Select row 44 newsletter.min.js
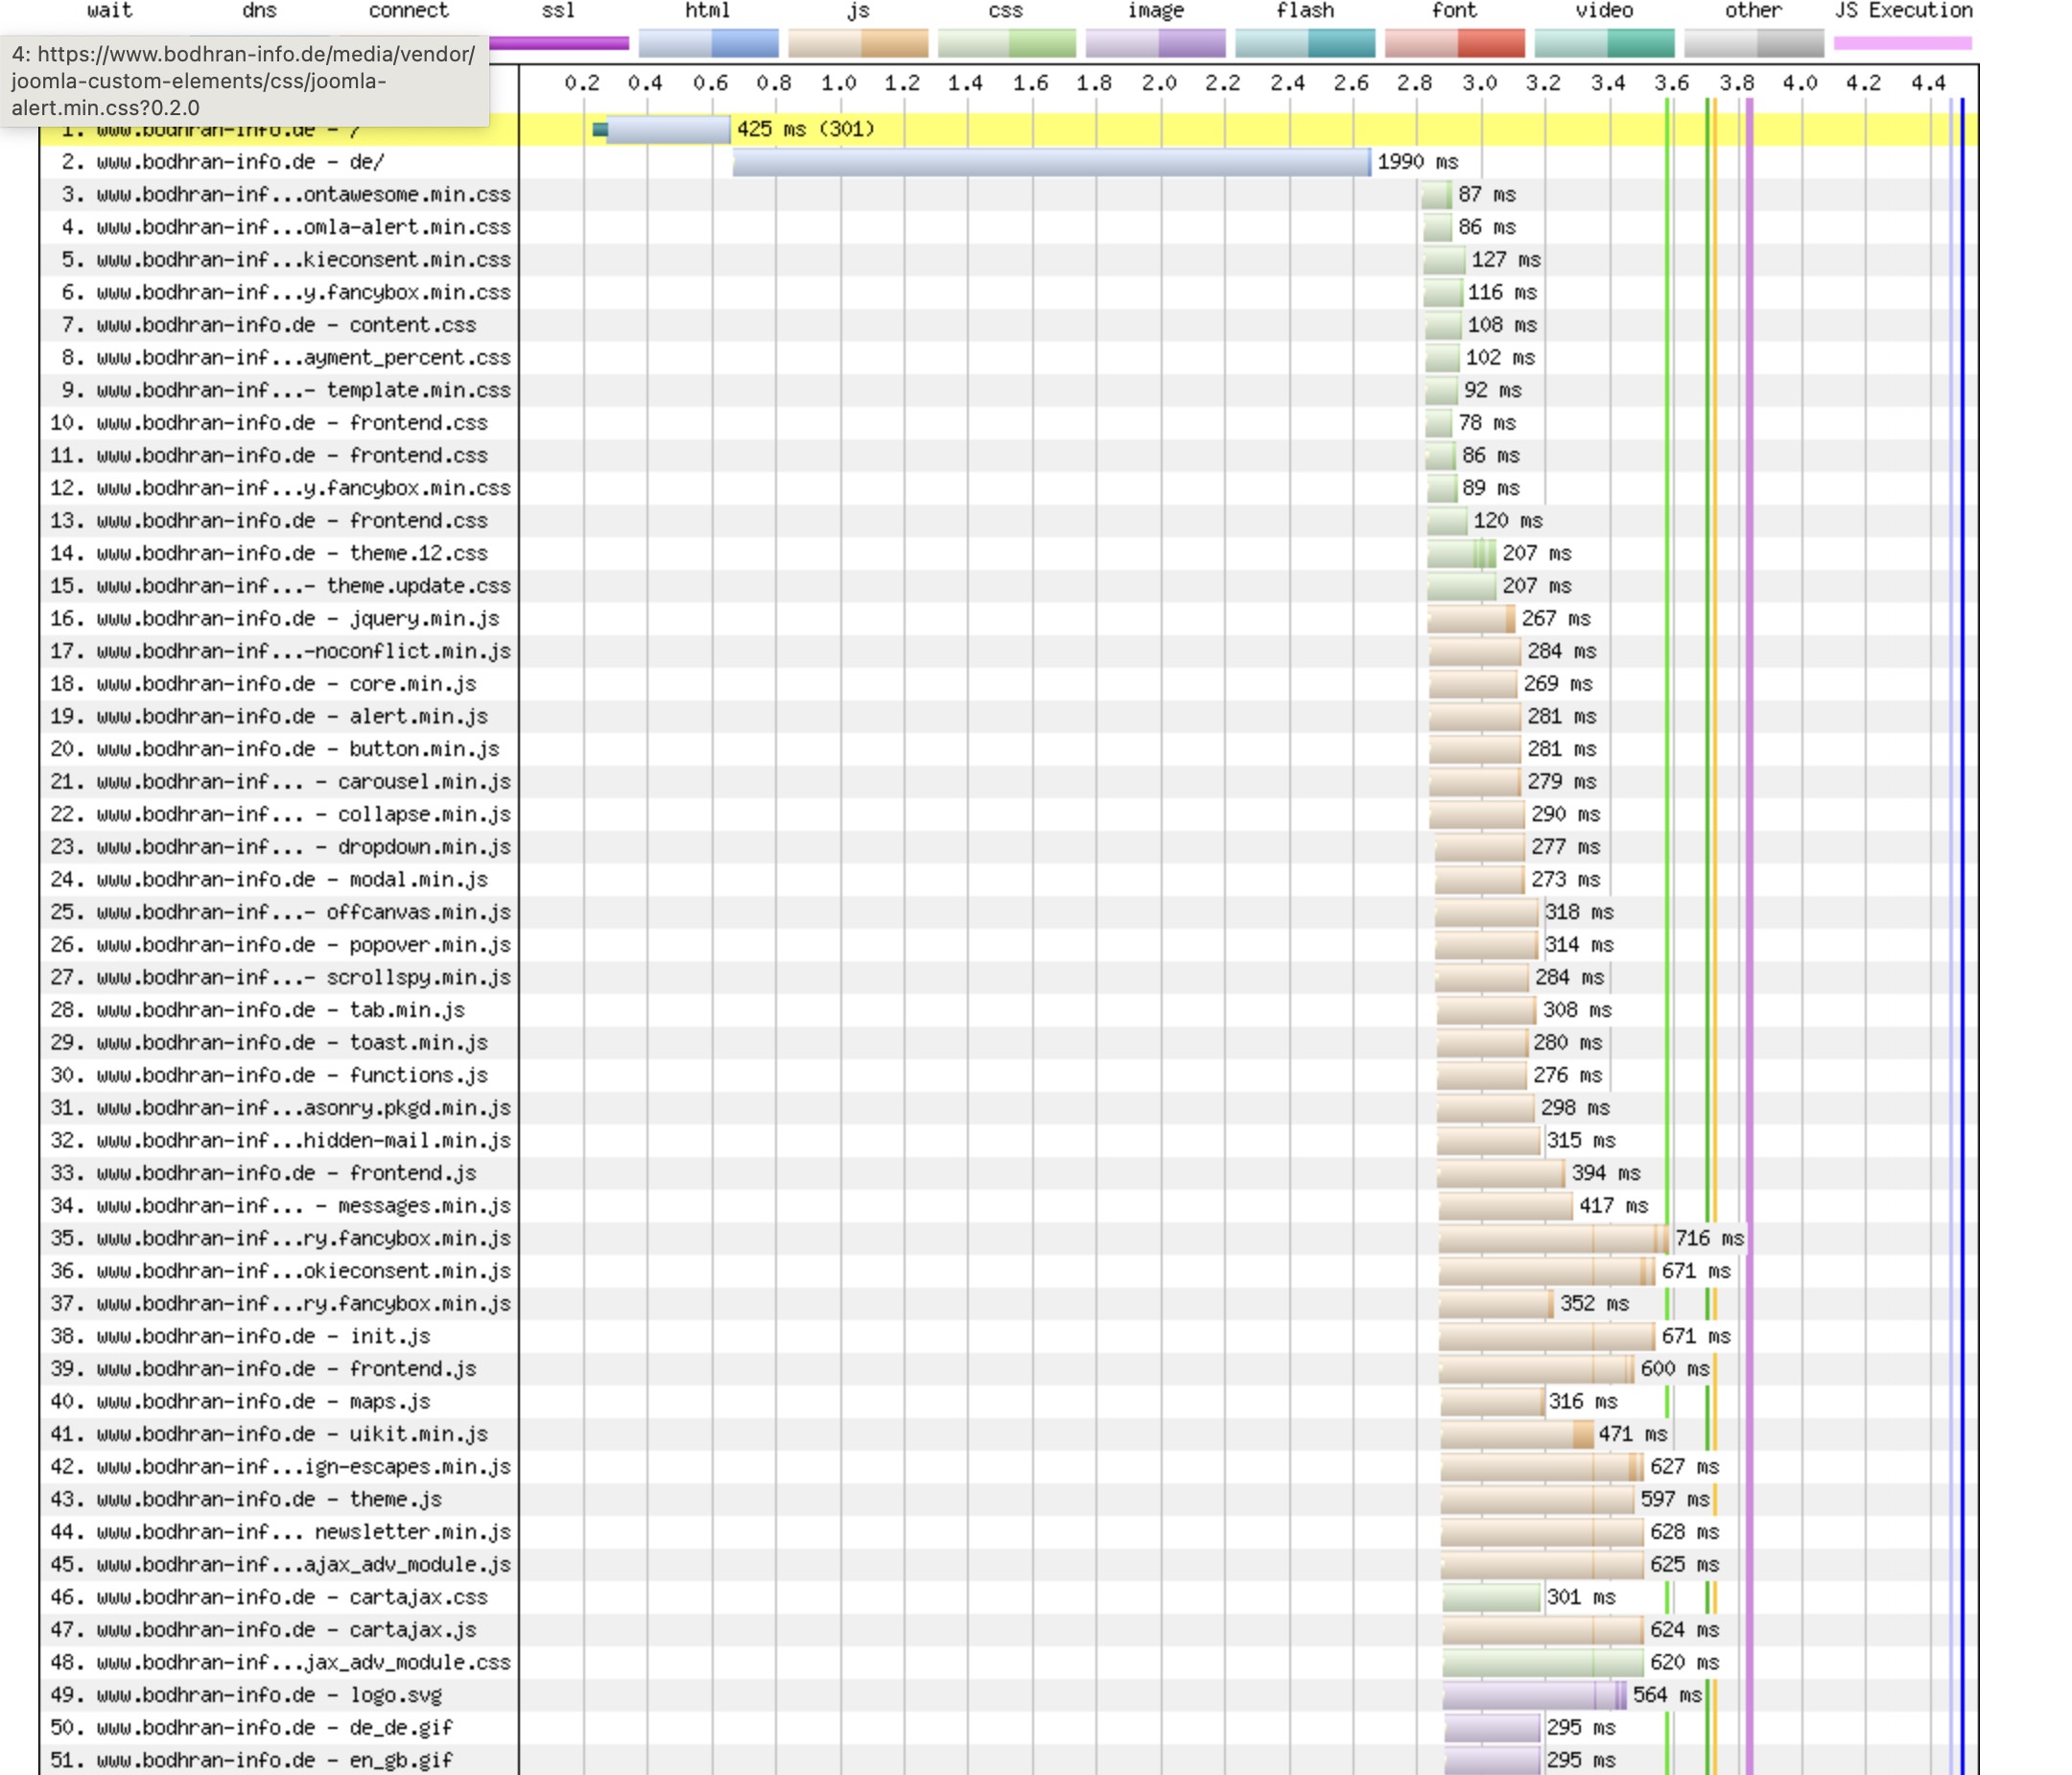The height and width of the screenshot is (1775, 2072). pyautogui.click(x=280, y=1532)
